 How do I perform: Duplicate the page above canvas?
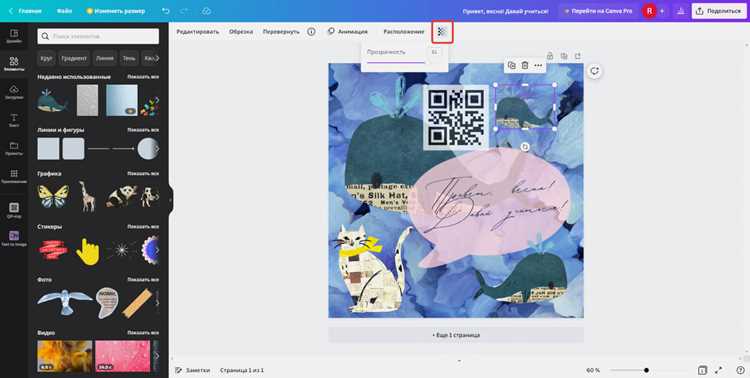(564, 56)
